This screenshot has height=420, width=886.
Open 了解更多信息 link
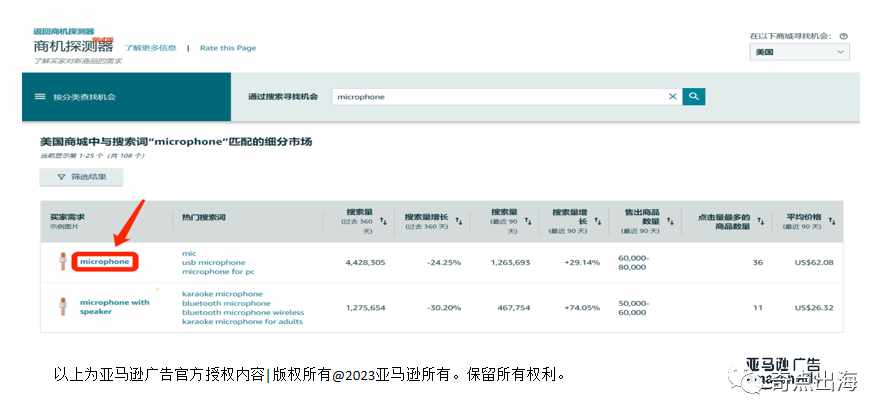151,48
